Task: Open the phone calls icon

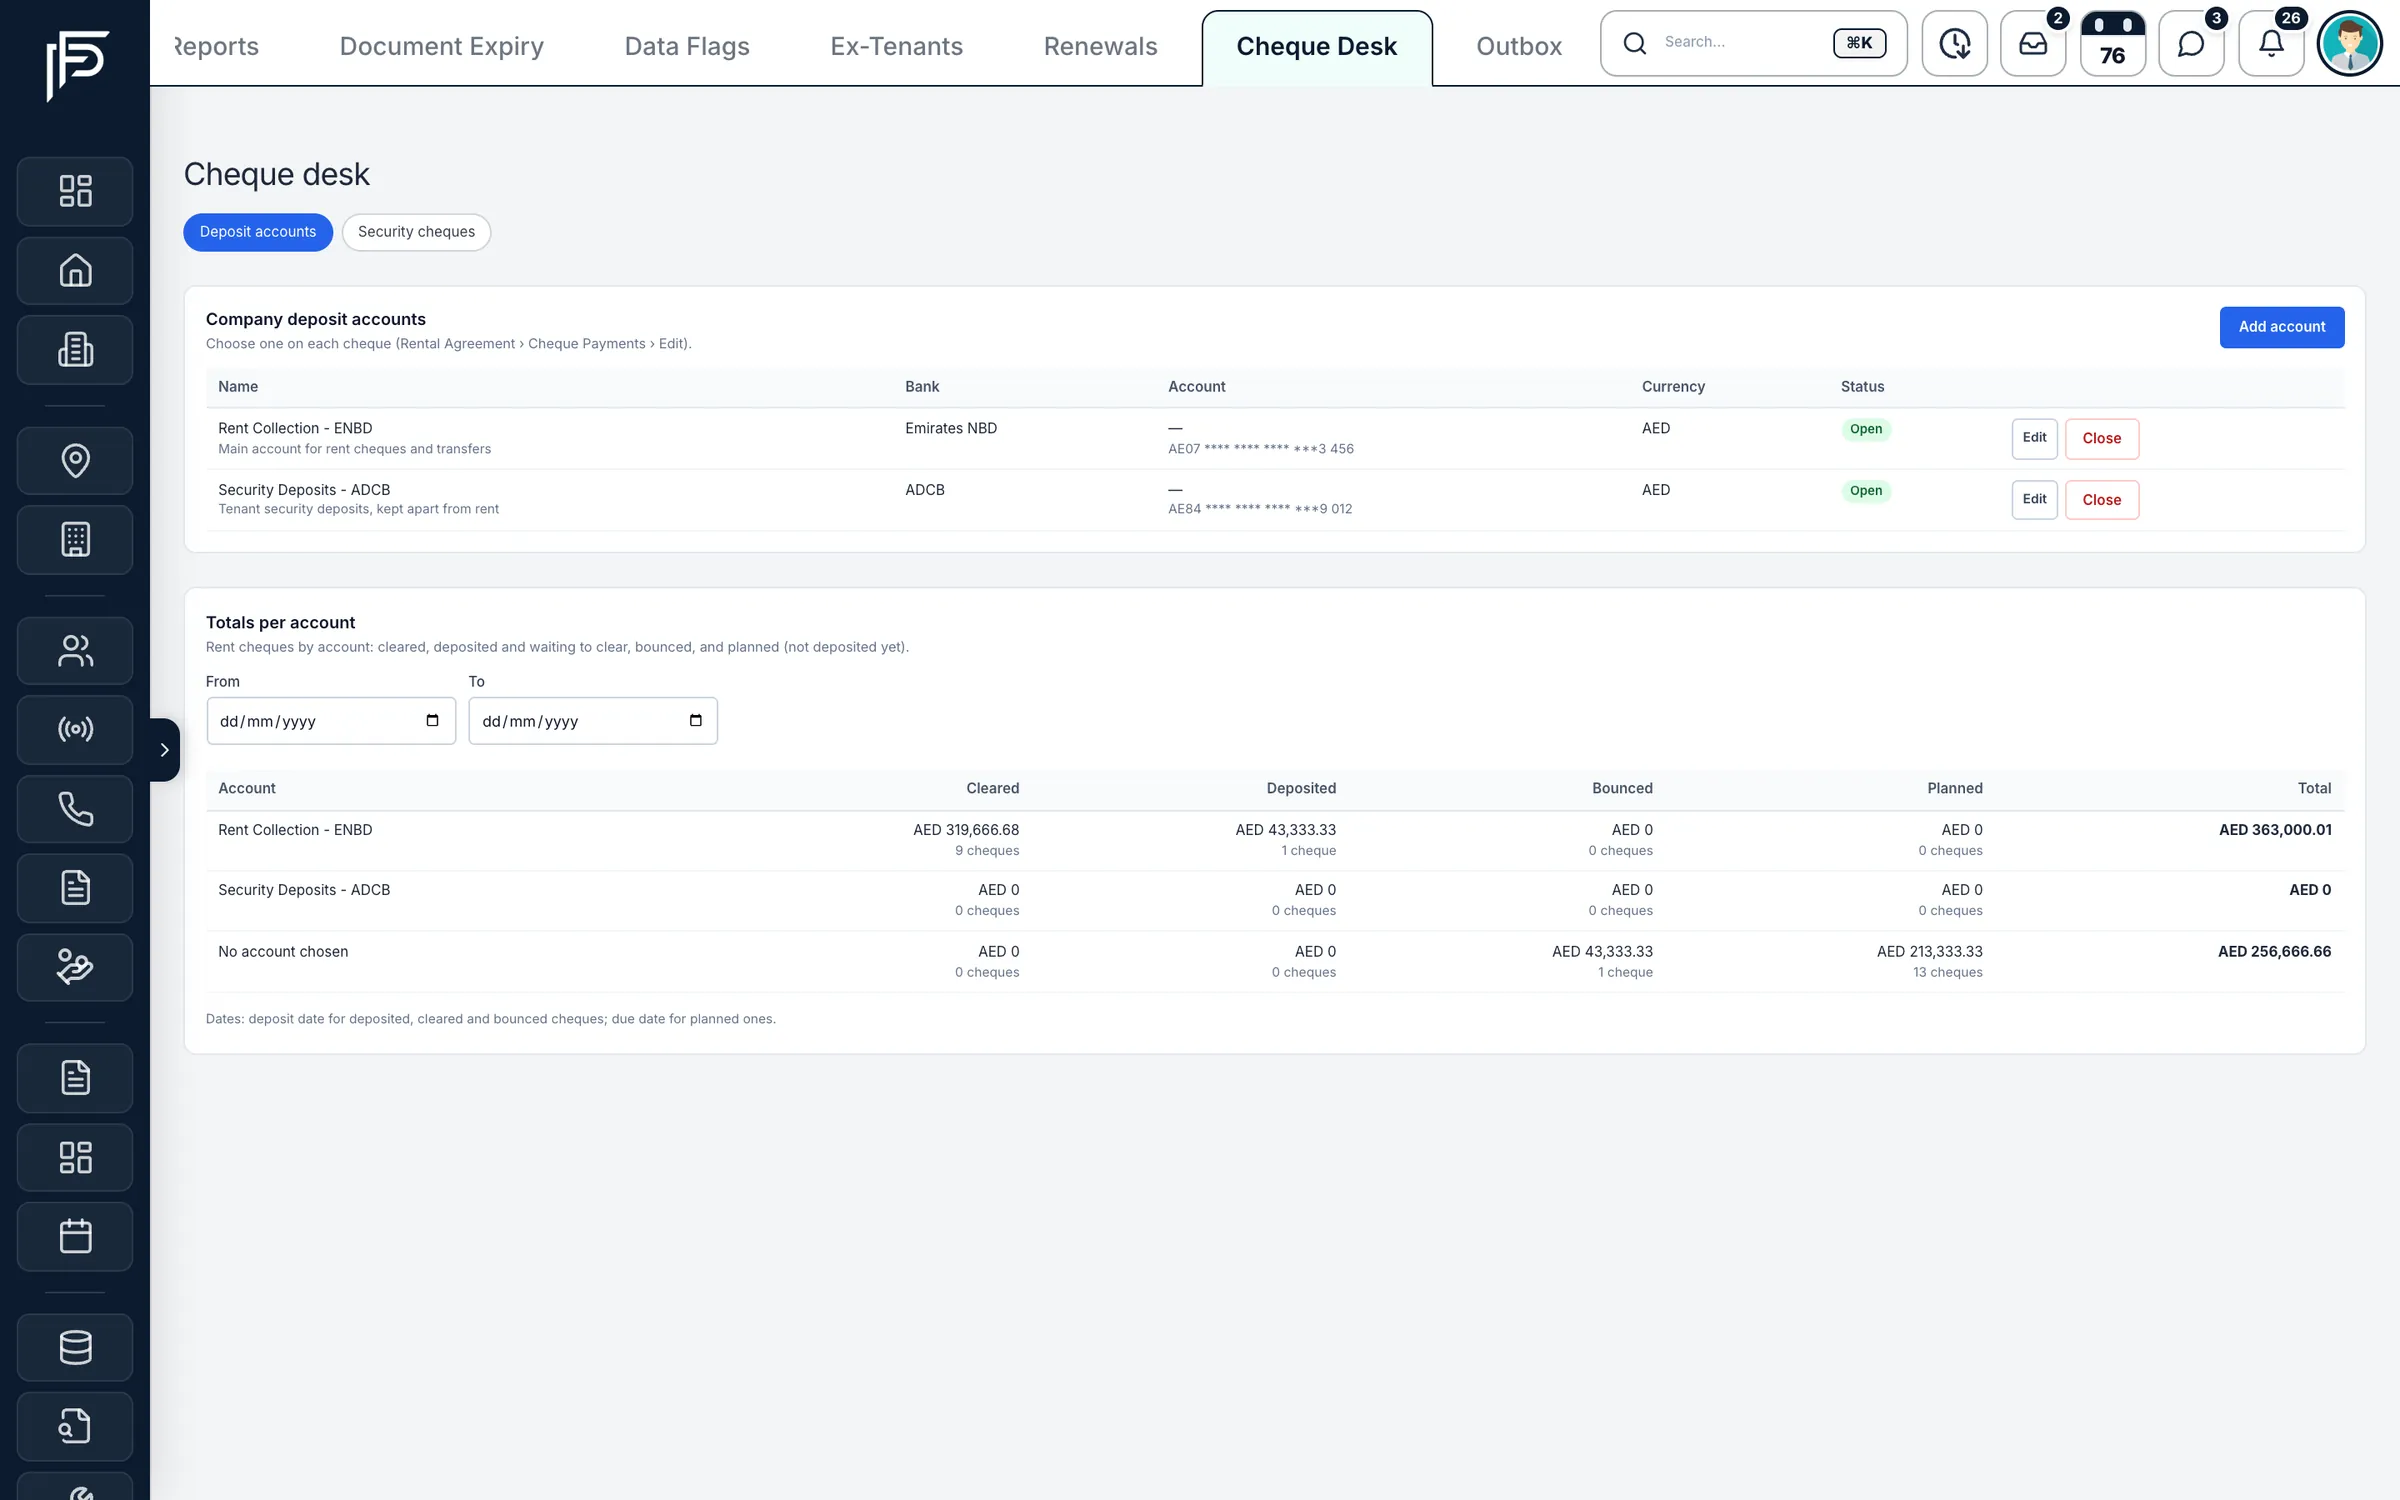Action: [75, 809]
